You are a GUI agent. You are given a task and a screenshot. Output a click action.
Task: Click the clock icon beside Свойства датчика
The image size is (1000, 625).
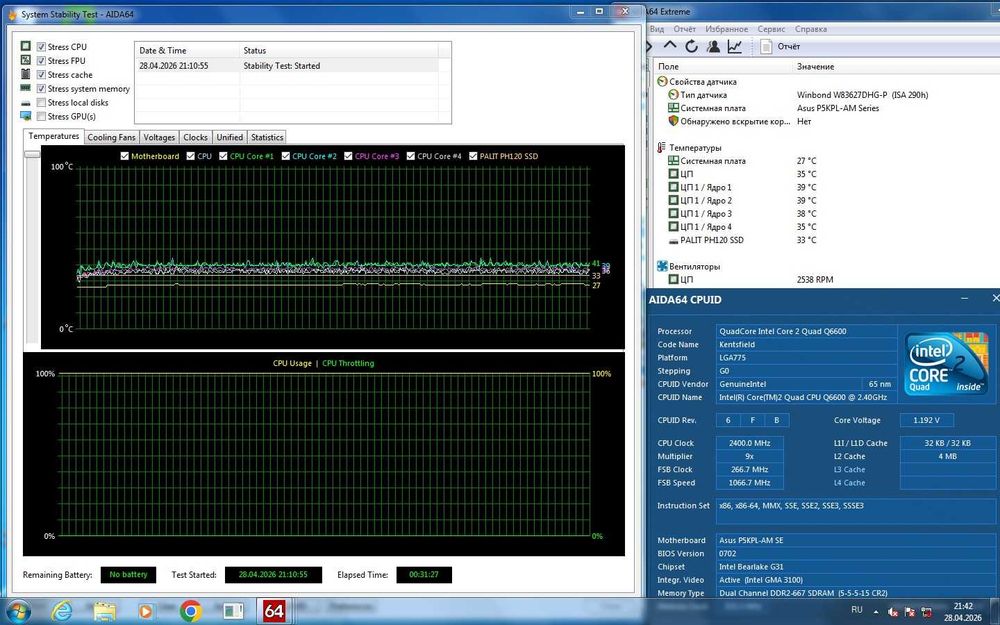click(x=662, y=81)
